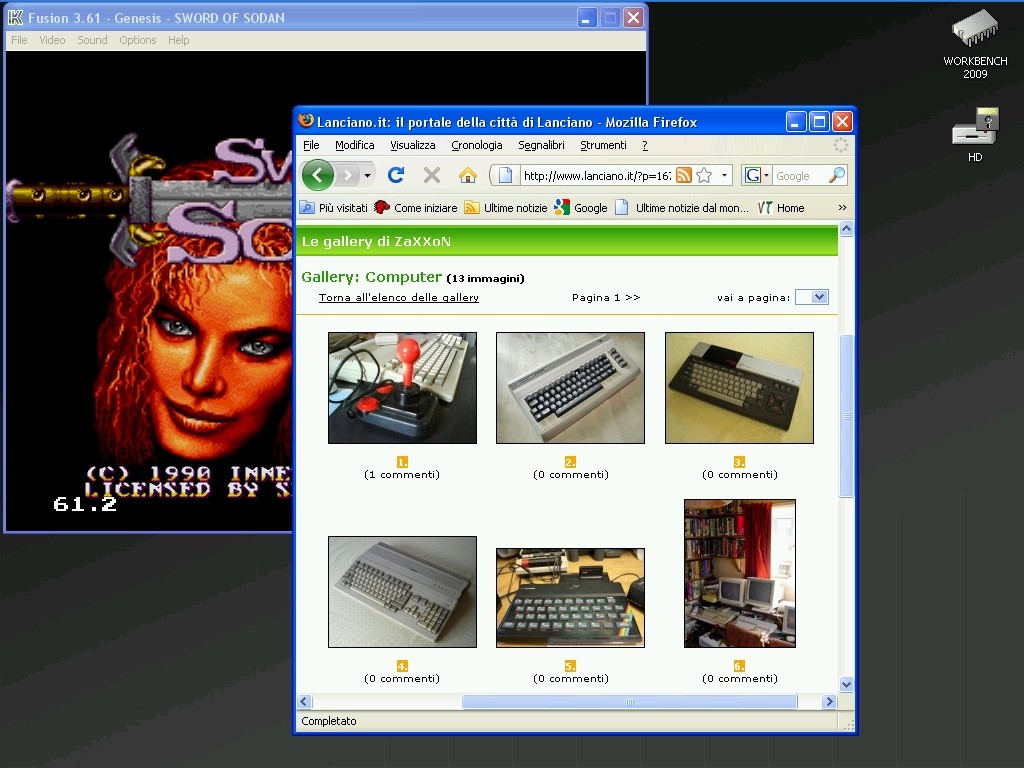Open Più visitati bookmarks folder
Image resolution: width=1024 pixels, height=768 pixels.
pyautogui.click(x=334, y=208)
